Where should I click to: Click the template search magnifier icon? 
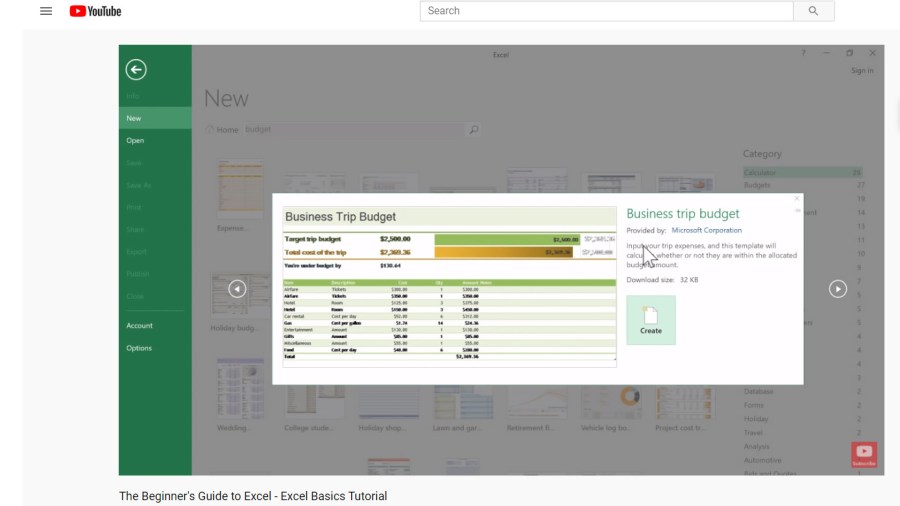474,130
